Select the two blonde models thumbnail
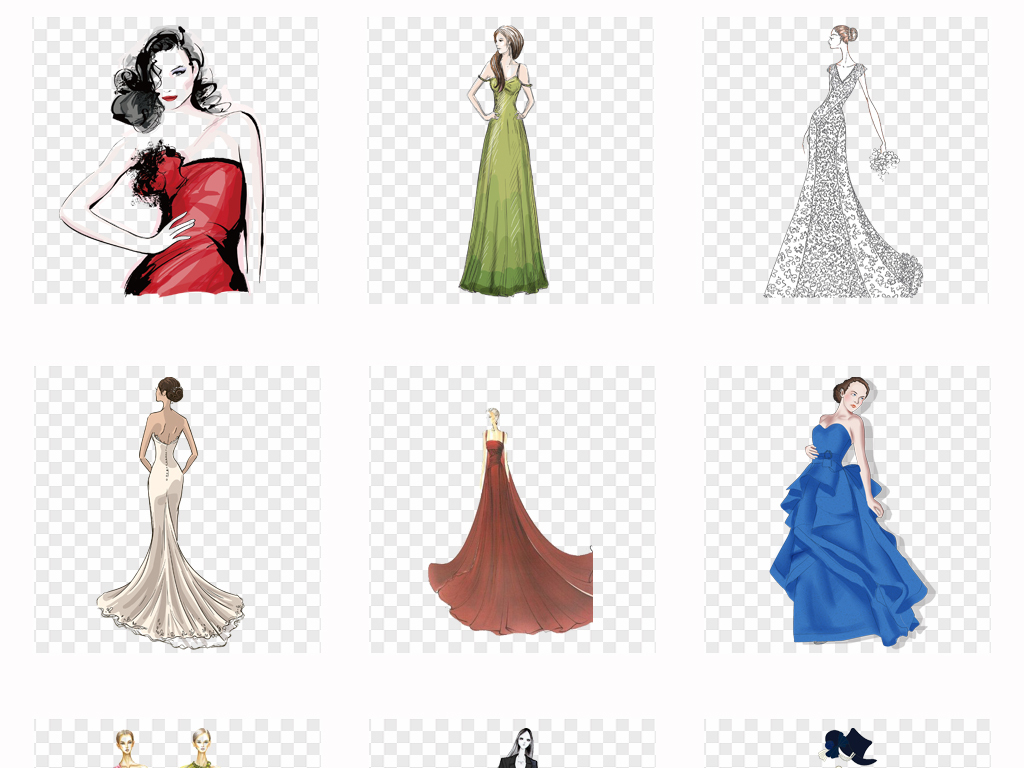This screenshot has height=768, width=1024. pyautogui.click(x=178, y=743)
